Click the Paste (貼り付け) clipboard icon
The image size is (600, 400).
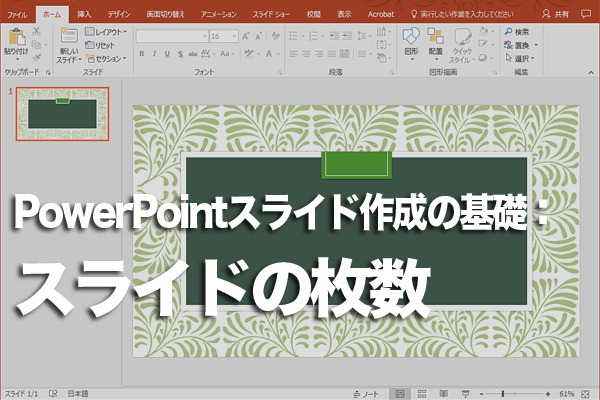pyautogui.click(x=17, y=38)
